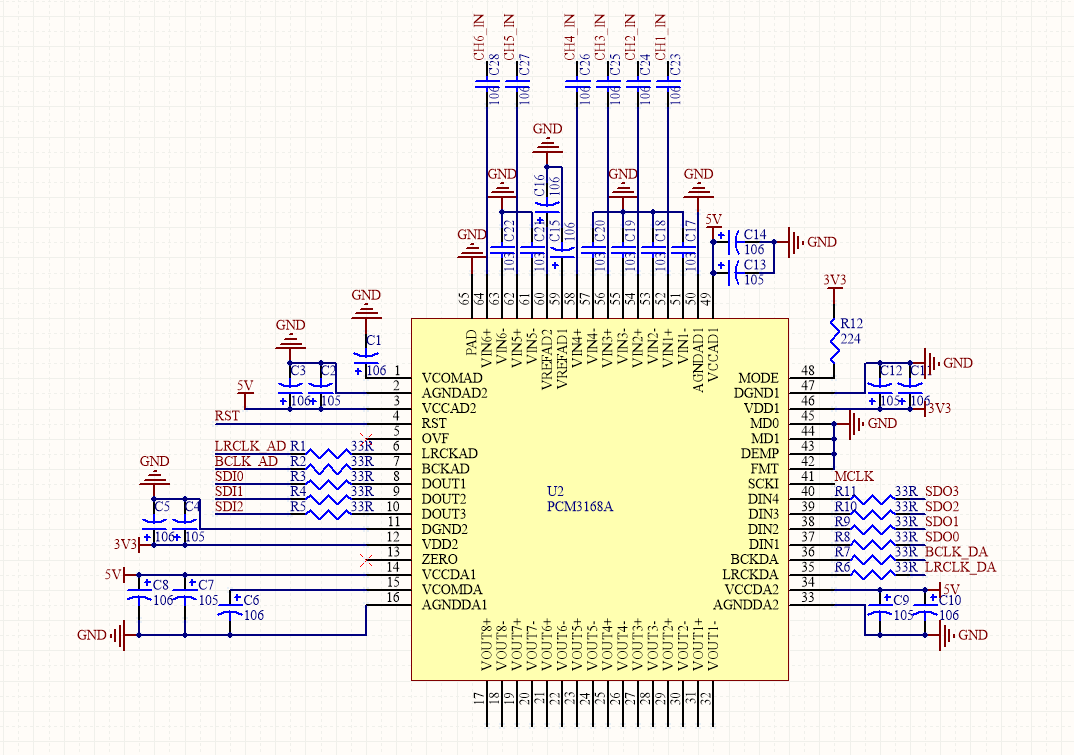Viewport: 1074px width, 755px height.
Task: Click the SCKI pin name
Action: click(x=763, y=484)
